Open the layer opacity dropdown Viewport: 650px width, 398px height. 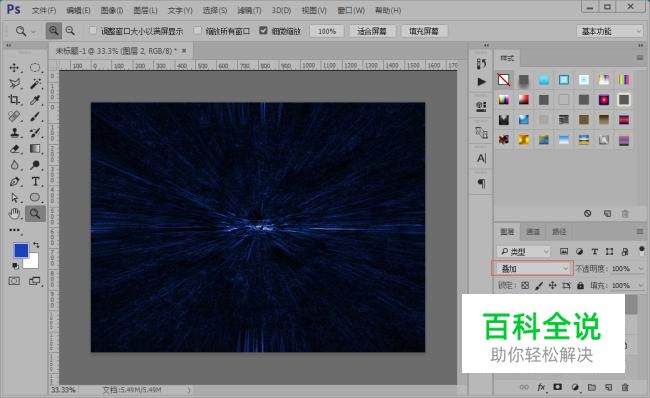click(640, 269)
